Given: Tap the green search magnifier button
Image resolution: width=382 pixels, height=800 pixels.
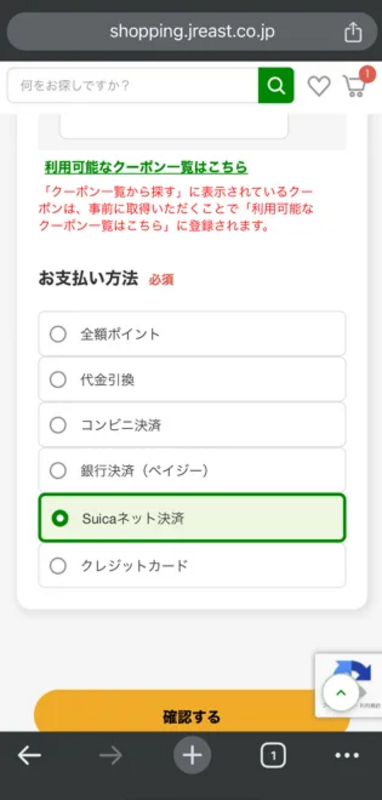Looking at the screenshot, I should [276, 85].
